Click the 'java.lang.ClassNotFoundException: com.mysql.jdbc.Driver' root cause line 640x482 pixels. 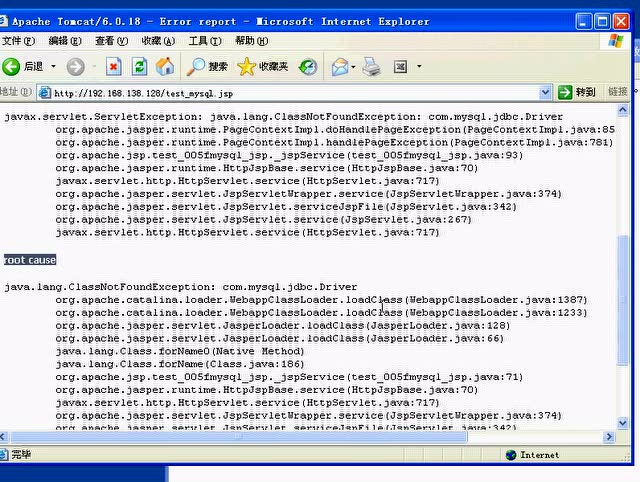point(180,287)
